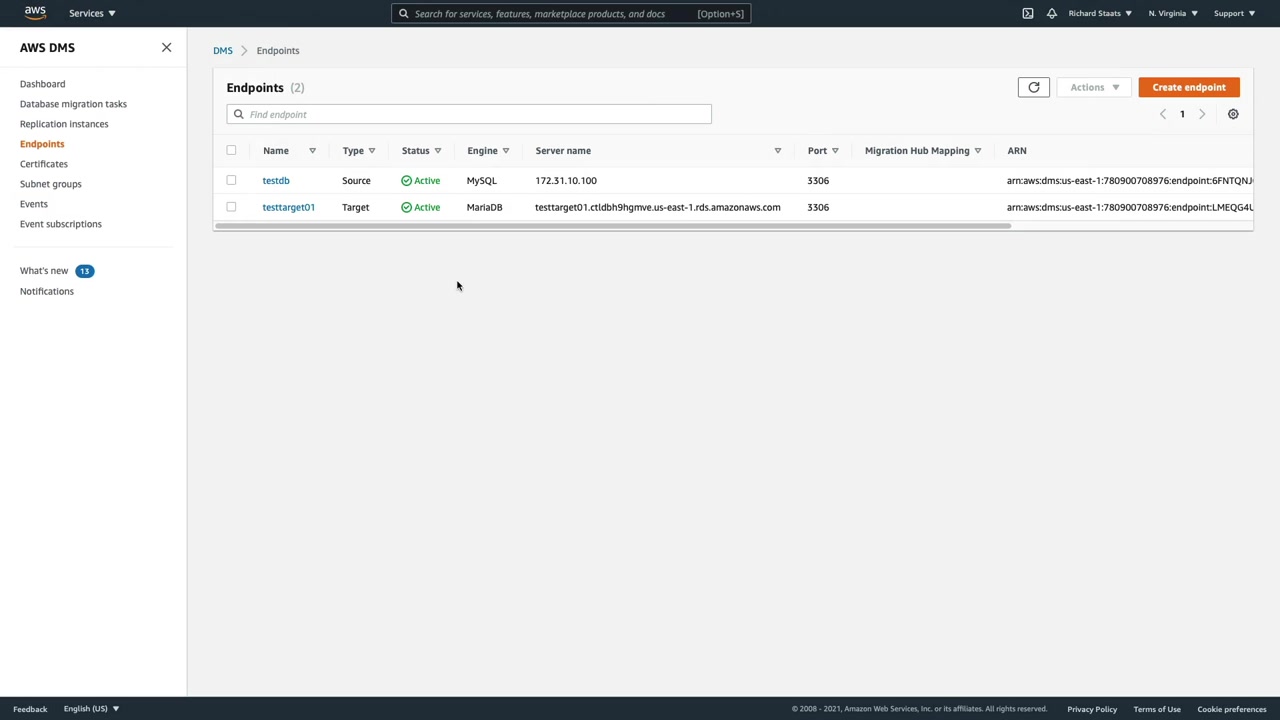Open the testdb endpoint link
Image resolution: width=1280 pixels, height=720 pixels.
[x=276, y=181]
